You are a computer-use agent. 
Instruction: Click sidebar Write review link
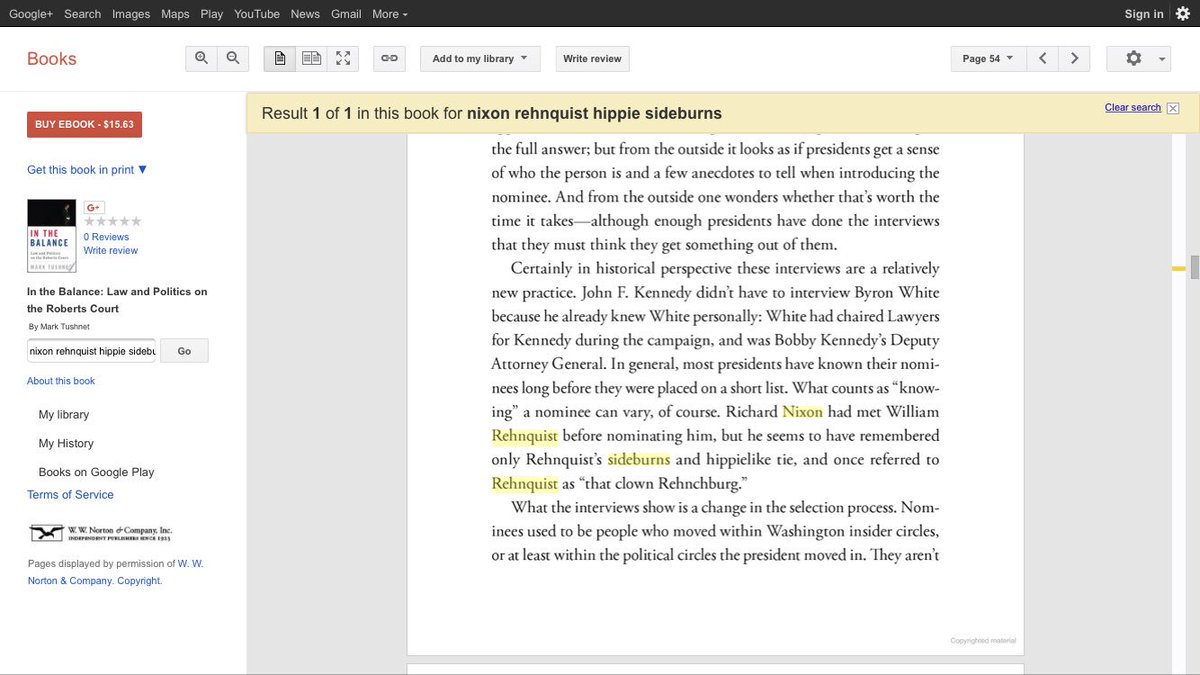[111, 251]
